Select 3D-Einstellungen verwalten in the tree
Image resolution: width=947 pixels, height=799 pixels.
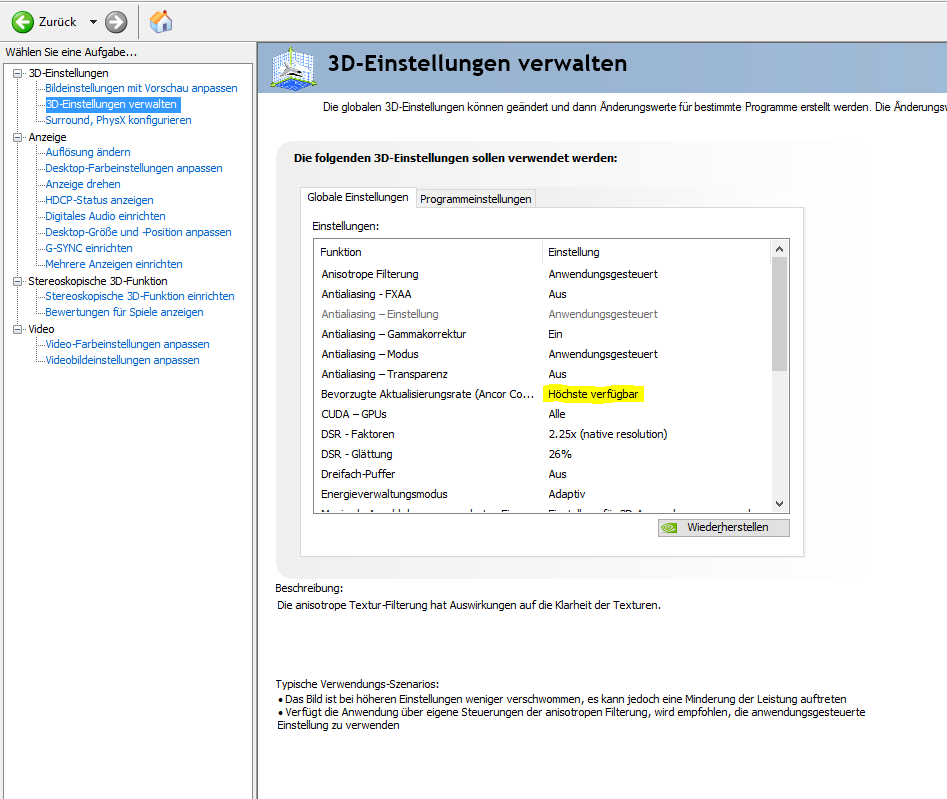point(112,104)
